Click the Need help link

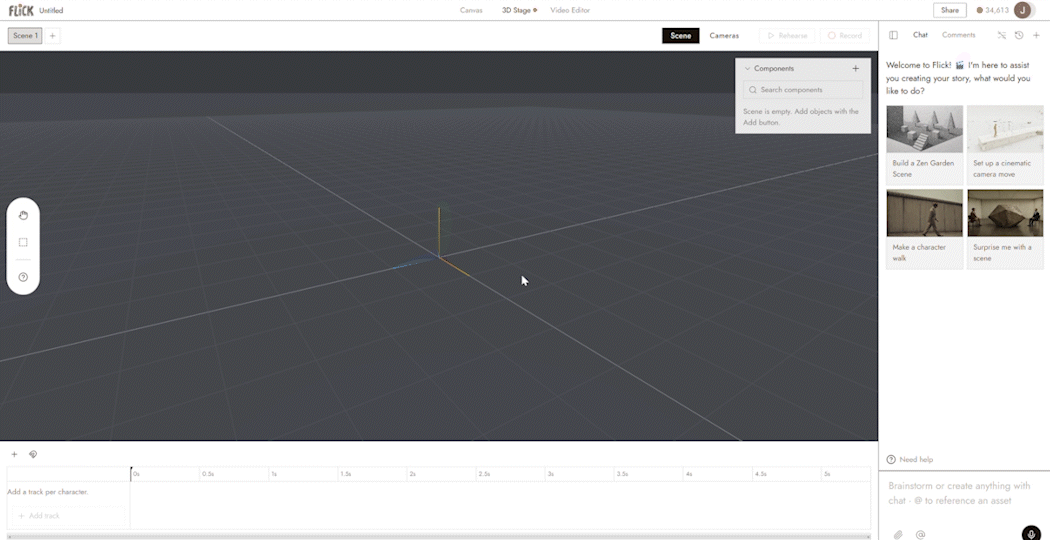[909, 460]
